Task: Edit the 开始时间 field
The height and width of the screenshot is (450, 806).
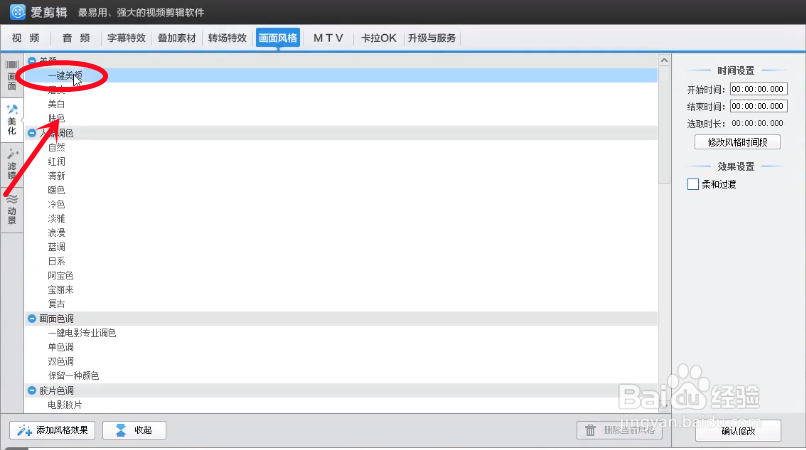Action: point(759,89)
